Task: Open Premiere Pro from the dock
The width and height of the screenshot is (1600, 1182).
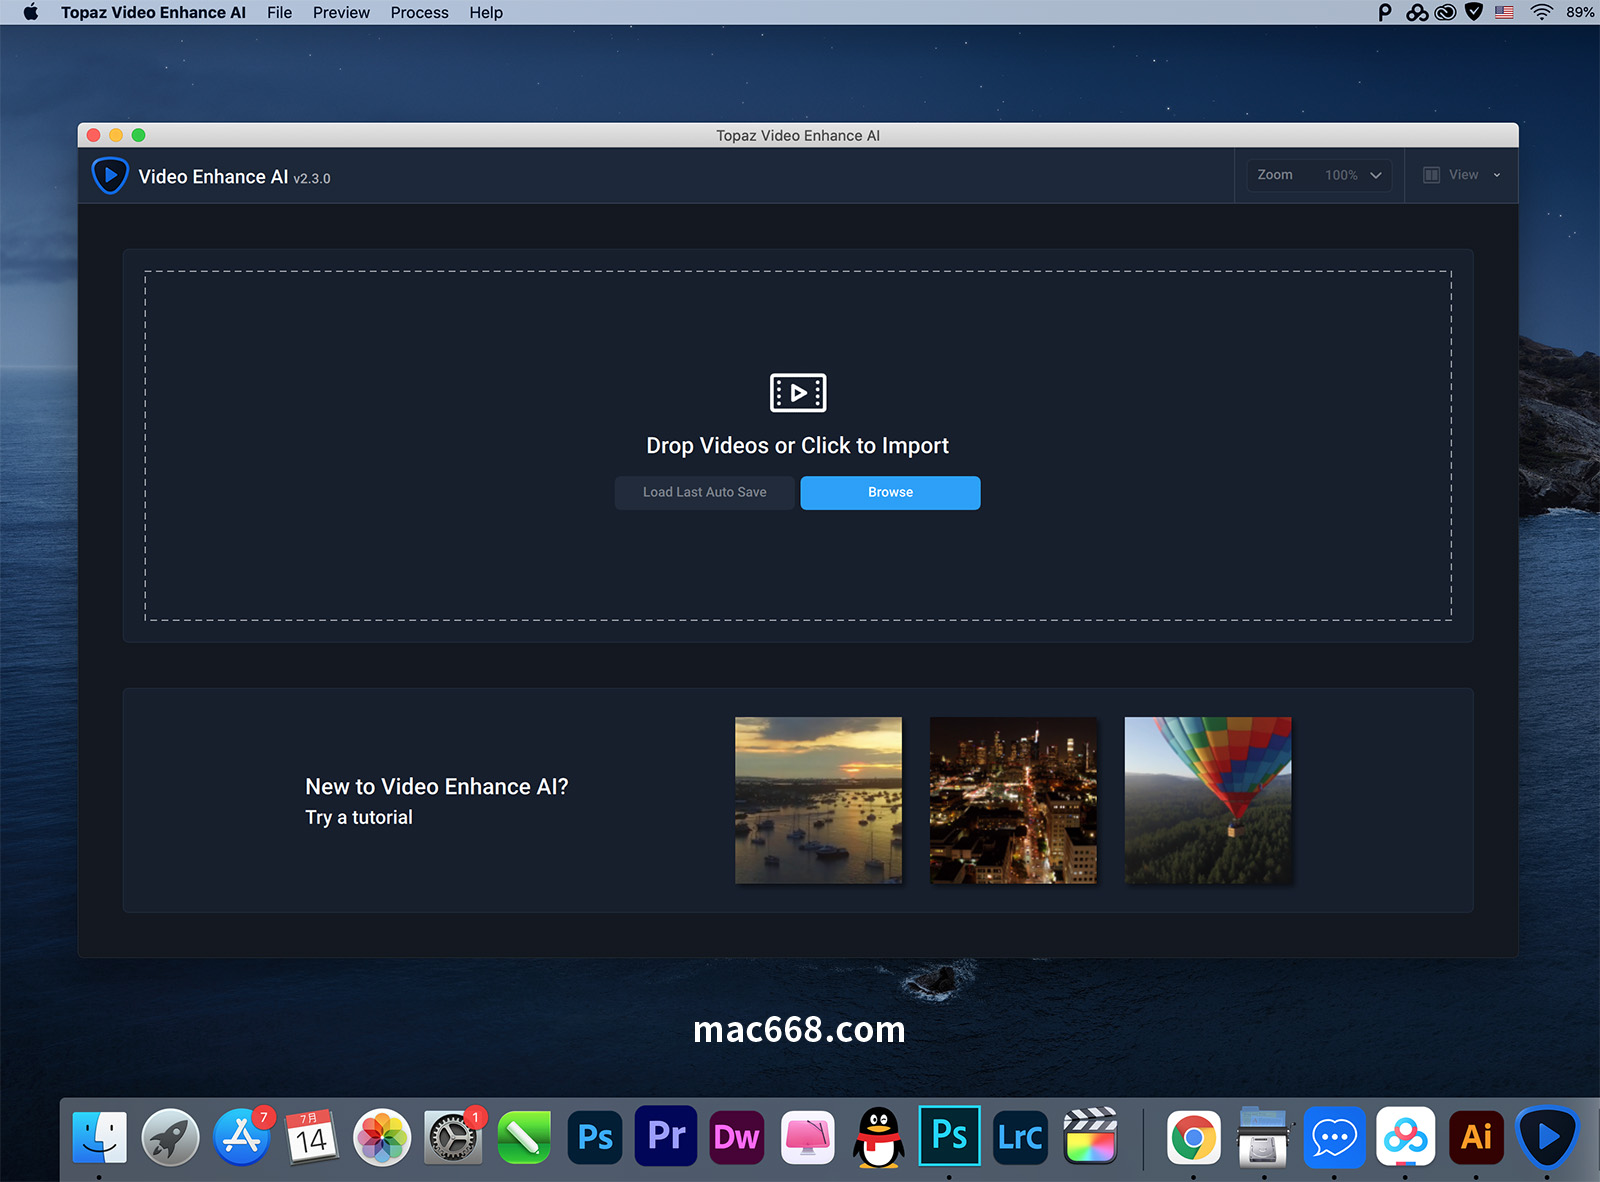Action: click(666, 1136)
